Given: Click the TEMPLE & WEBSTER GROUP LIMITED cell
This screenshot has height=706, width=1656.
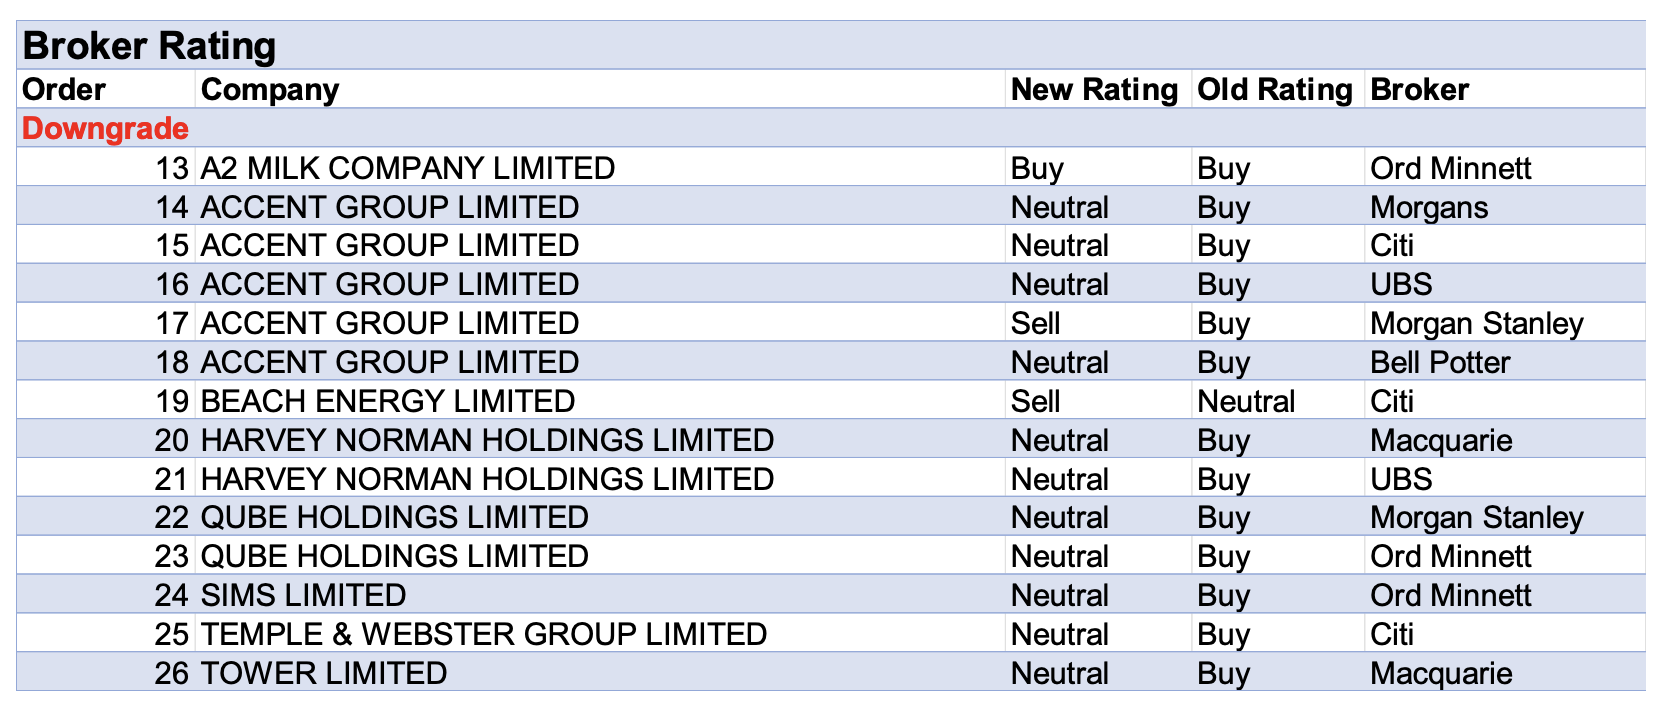Looking at the screenshot, I should [x=484, y=634].
